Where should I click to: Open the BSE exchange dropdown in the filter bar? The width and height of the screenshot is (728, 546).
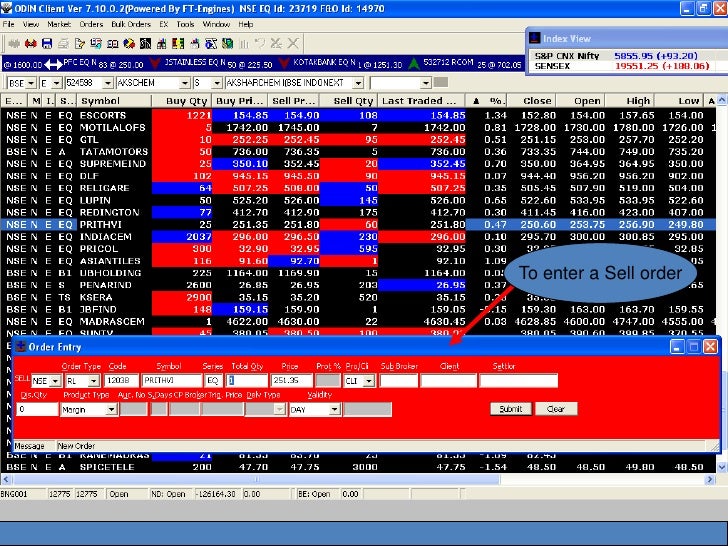tap(31, 83)
